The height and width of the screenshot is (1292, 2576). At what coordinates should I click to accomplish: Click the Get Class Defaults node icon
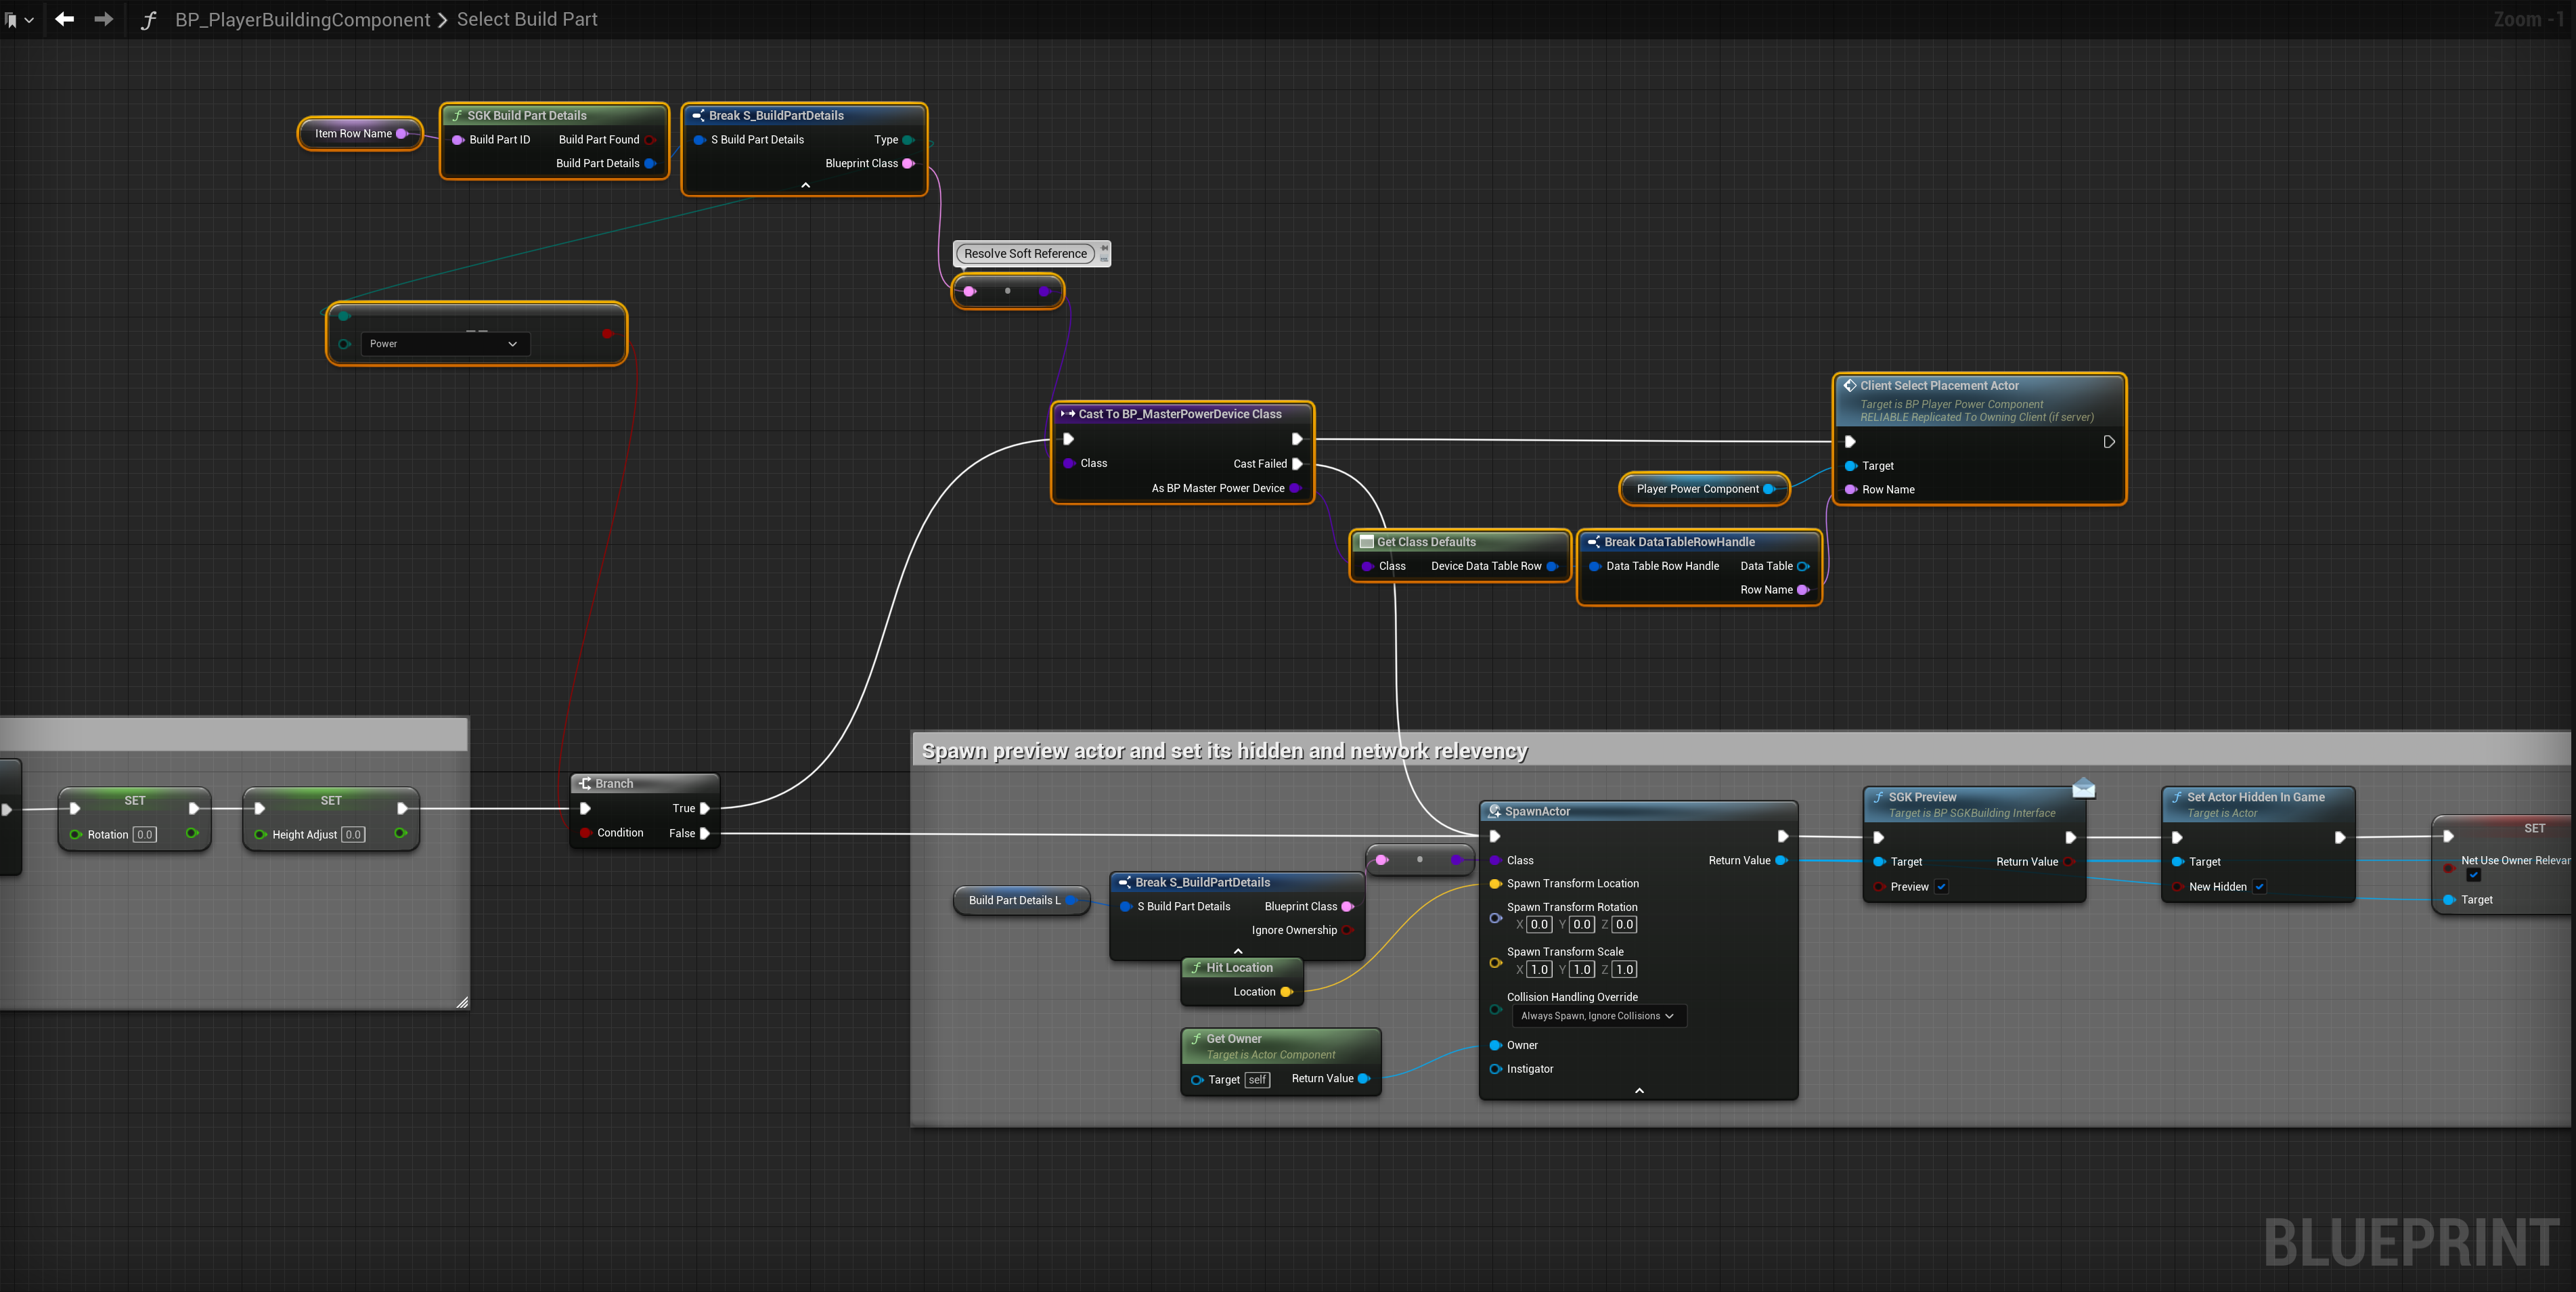[1366, 542]
